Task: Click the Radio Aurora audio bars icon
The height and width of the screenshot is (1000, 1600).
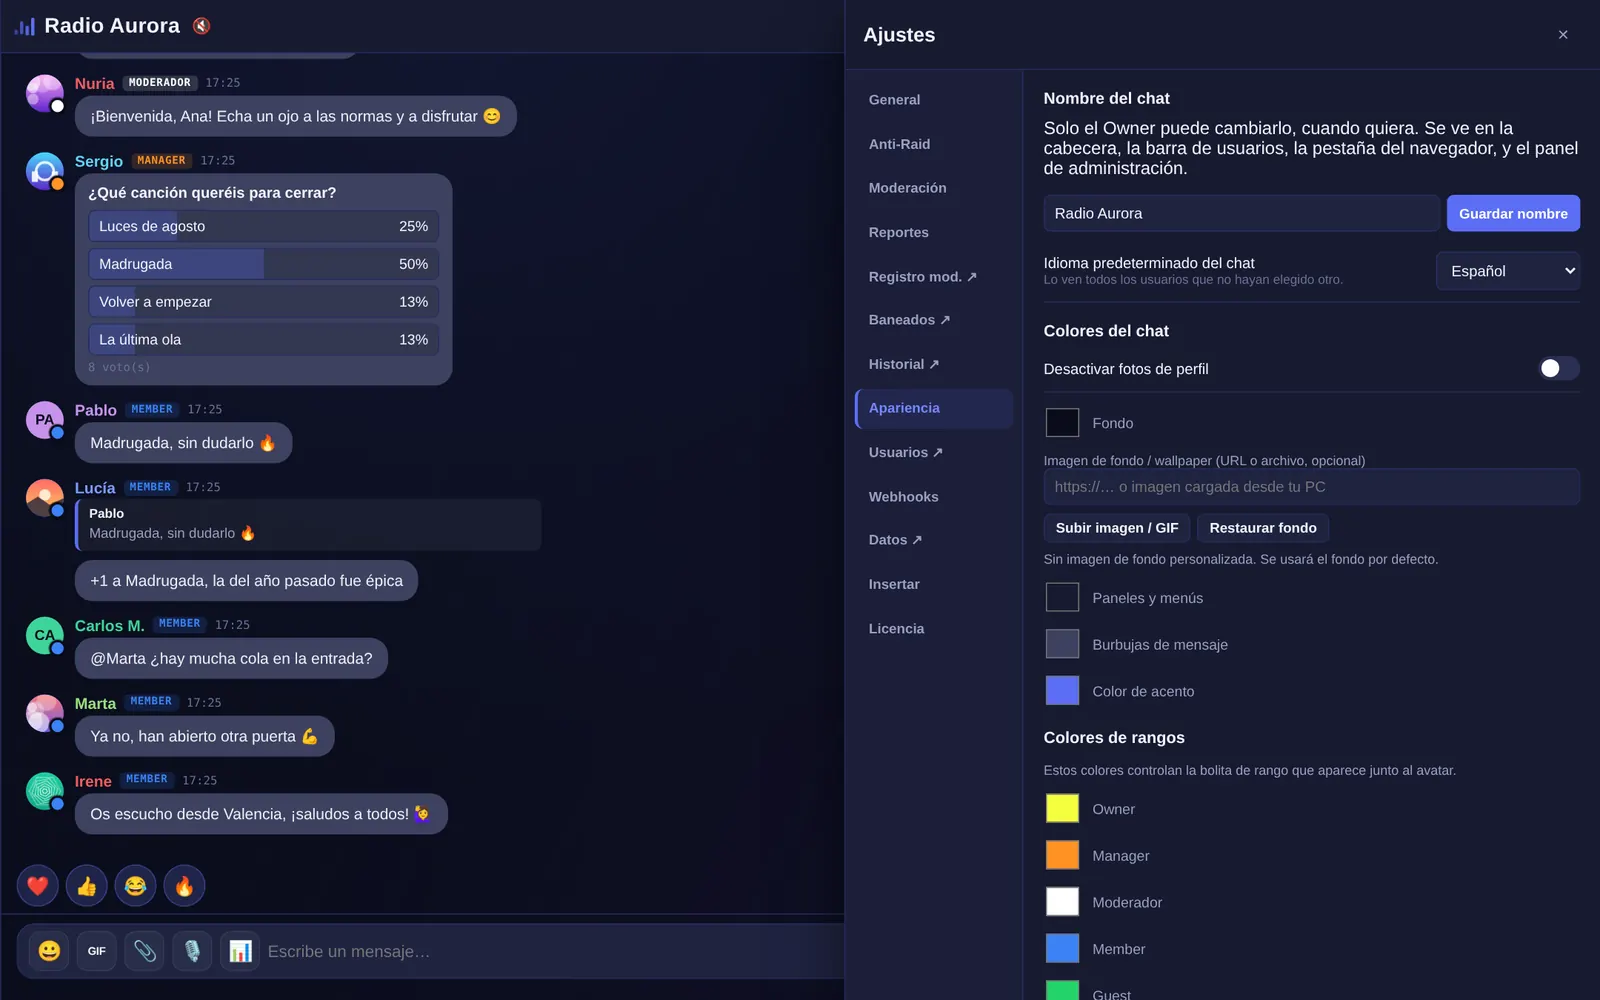Action: tap(25, 26)
